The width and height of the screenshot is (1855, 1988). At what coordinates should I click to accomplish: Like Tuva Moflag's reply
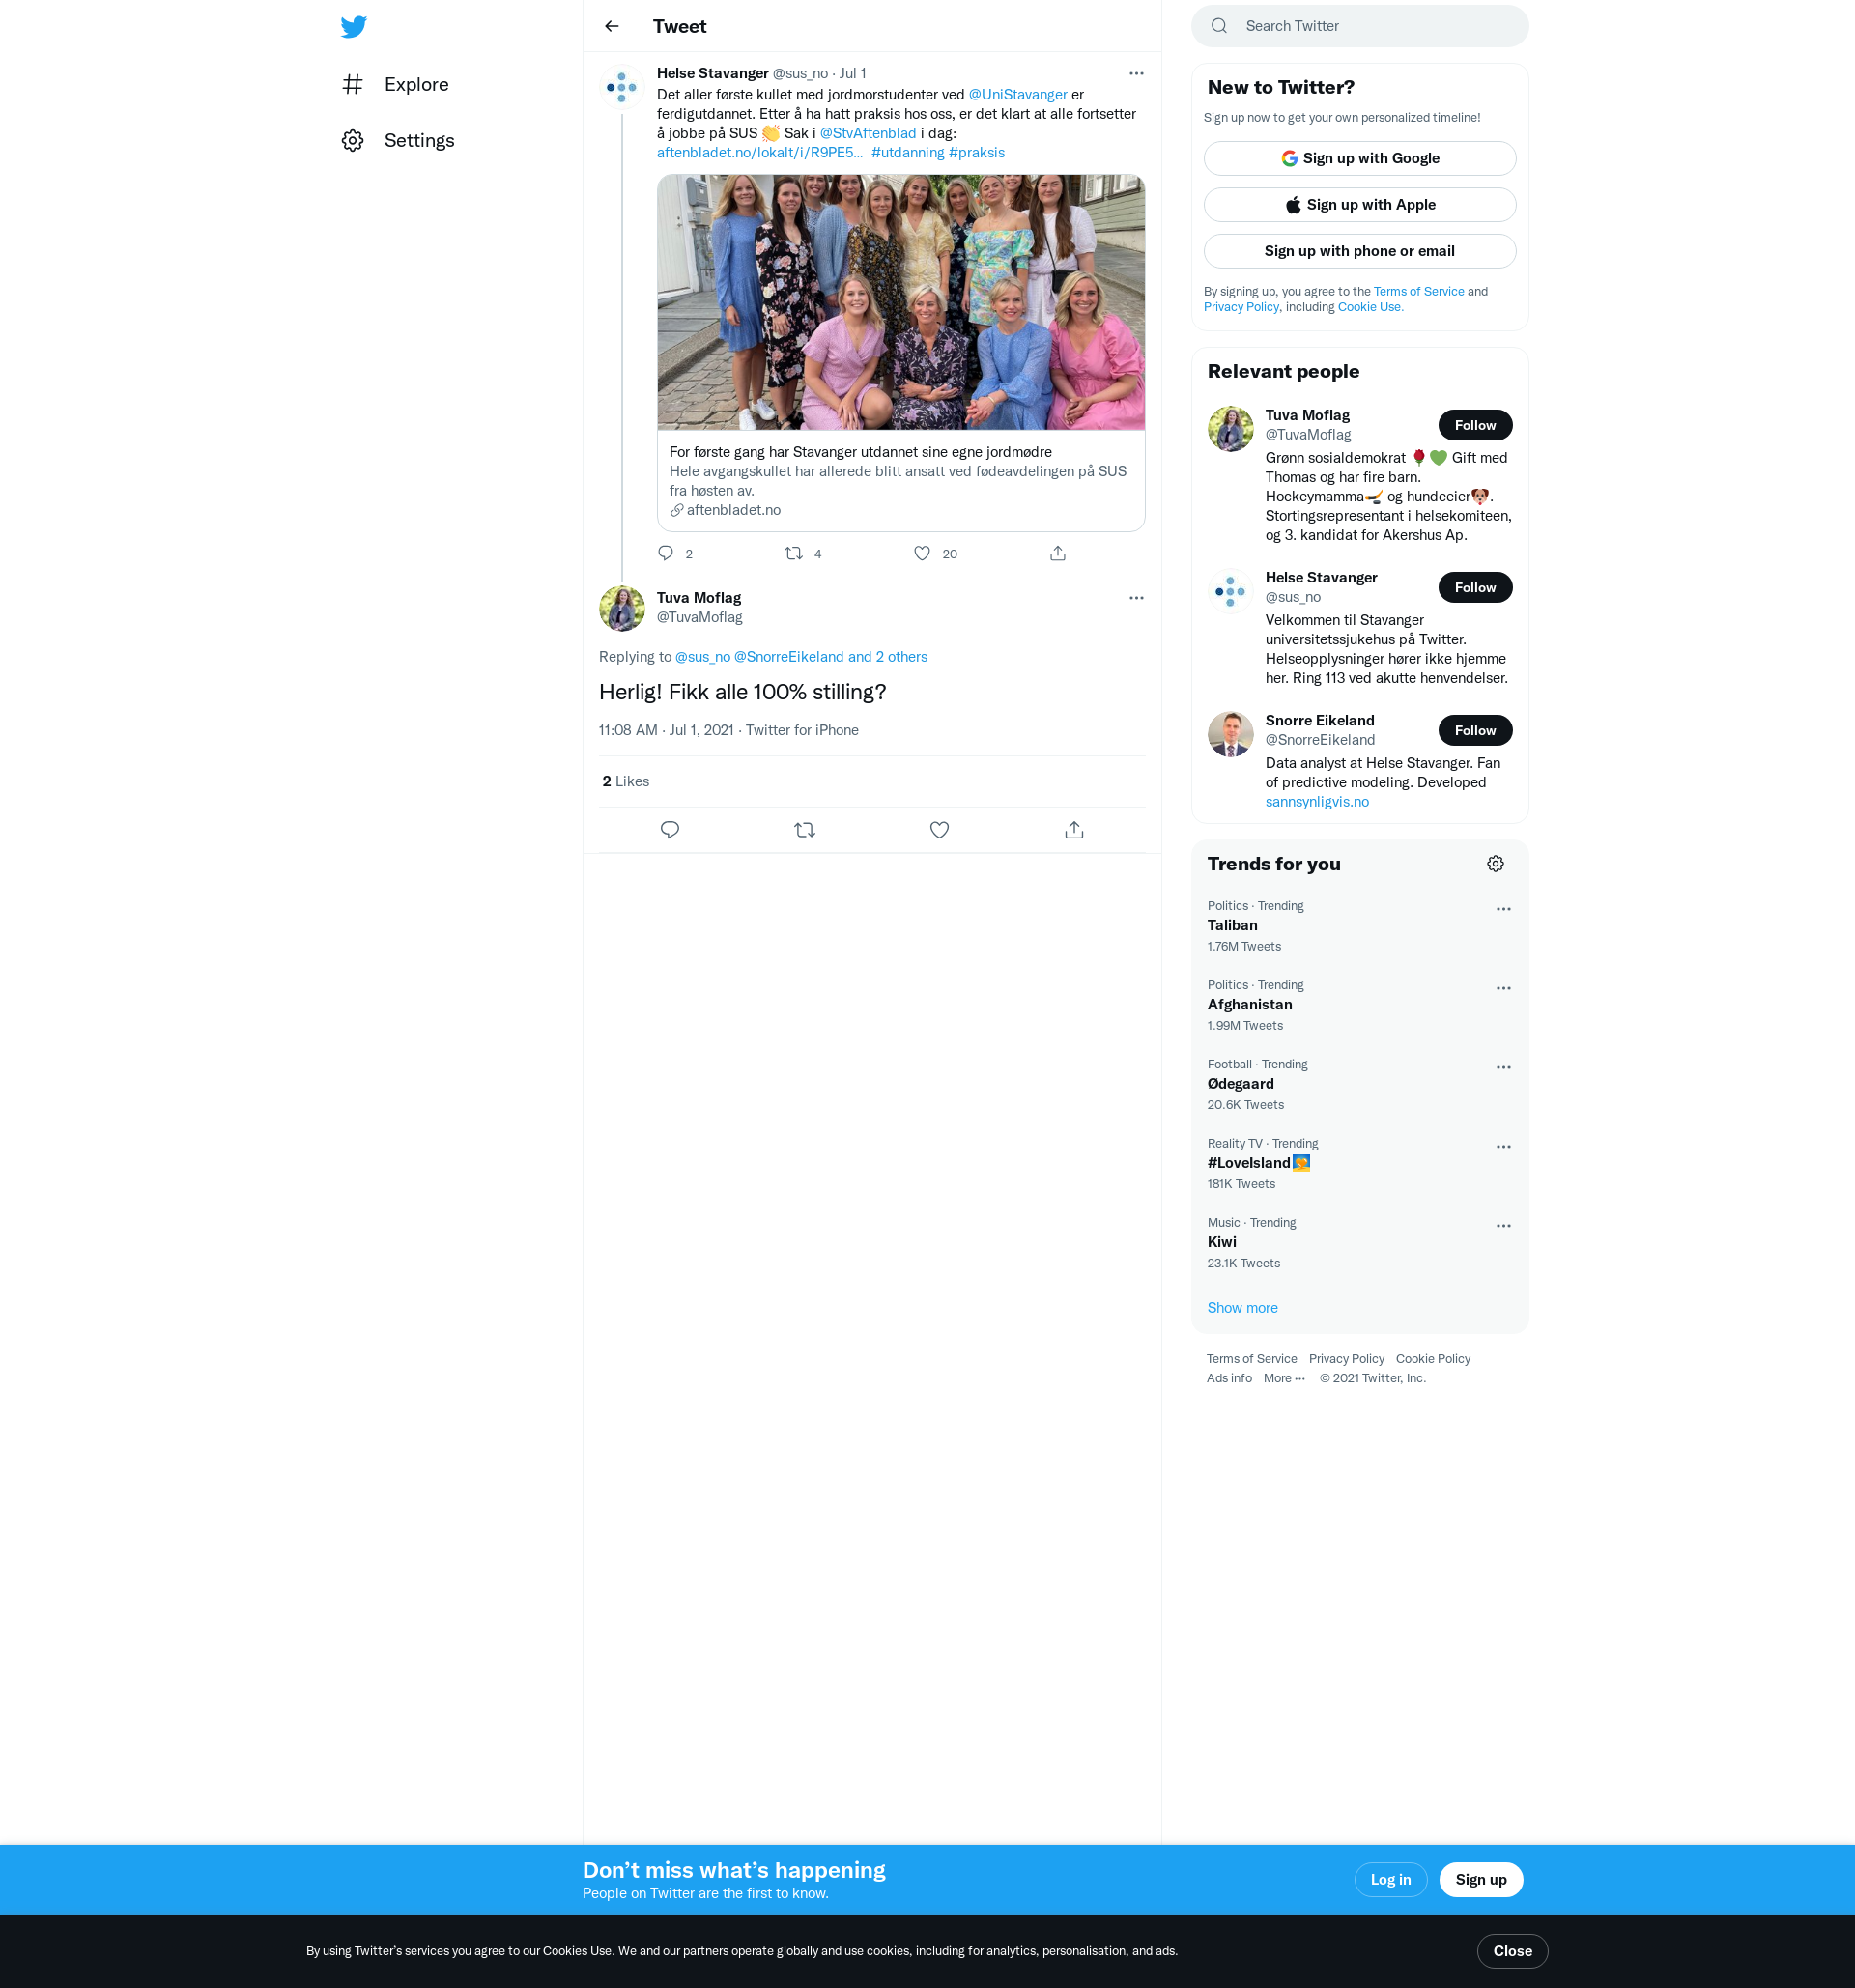939,830
